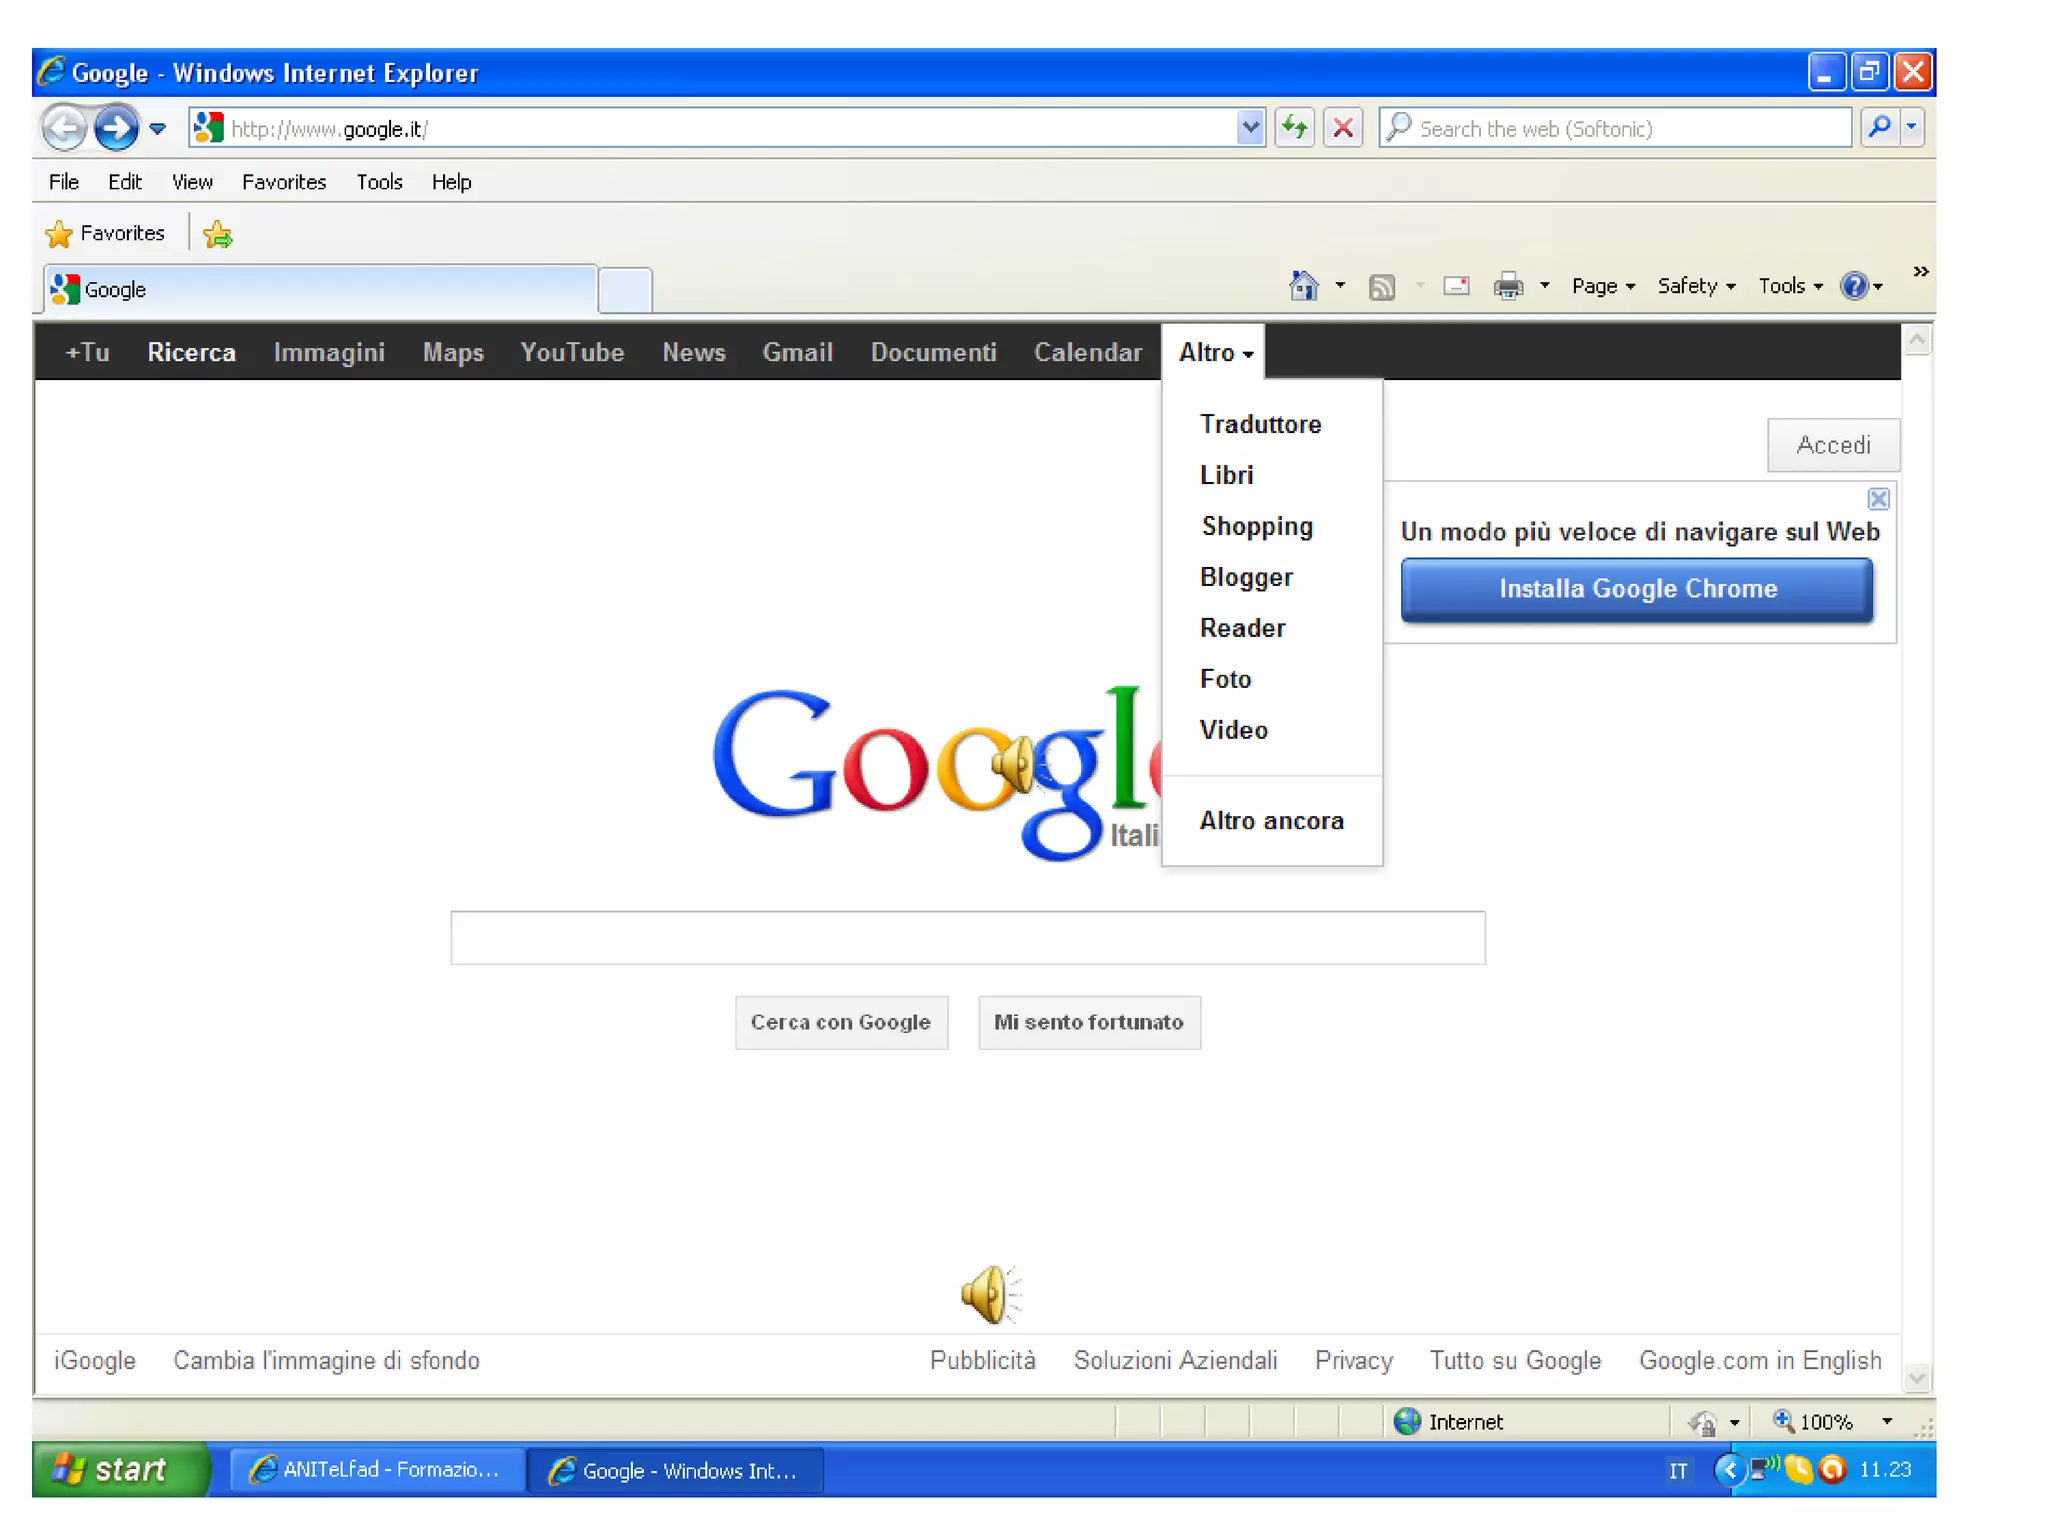Click inside the Google search input field

967,937
